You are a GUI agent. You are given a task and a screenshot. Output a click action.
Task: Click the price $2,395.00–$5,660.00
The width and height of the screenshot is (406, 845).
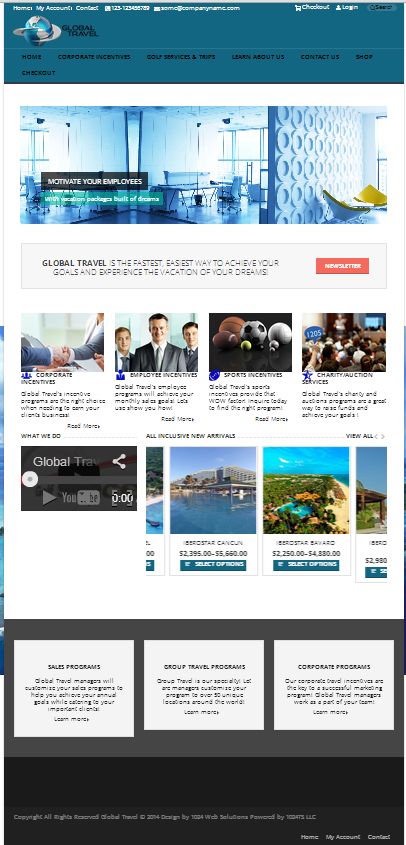tap(213, 553)
